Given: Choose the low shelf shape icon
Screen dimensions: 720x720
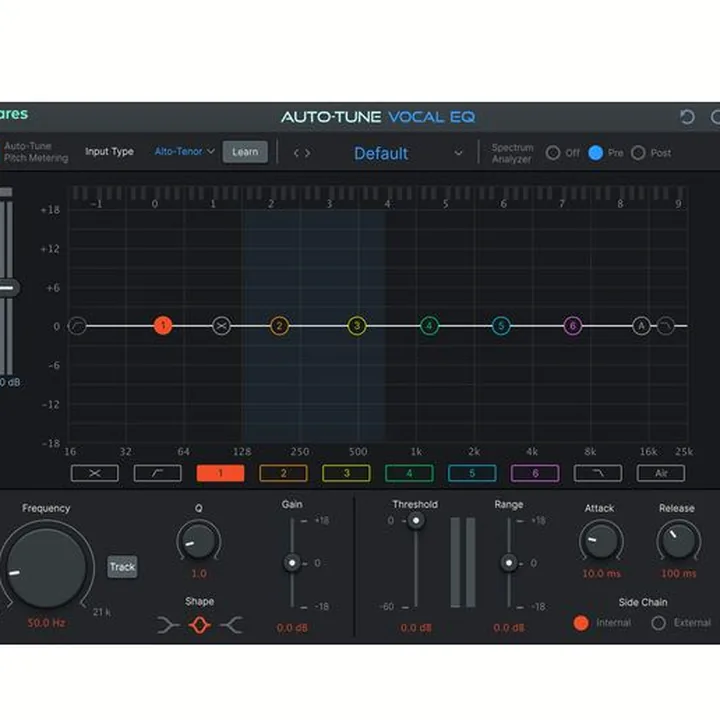Looking at the screenshot, I should coord(168,625).
